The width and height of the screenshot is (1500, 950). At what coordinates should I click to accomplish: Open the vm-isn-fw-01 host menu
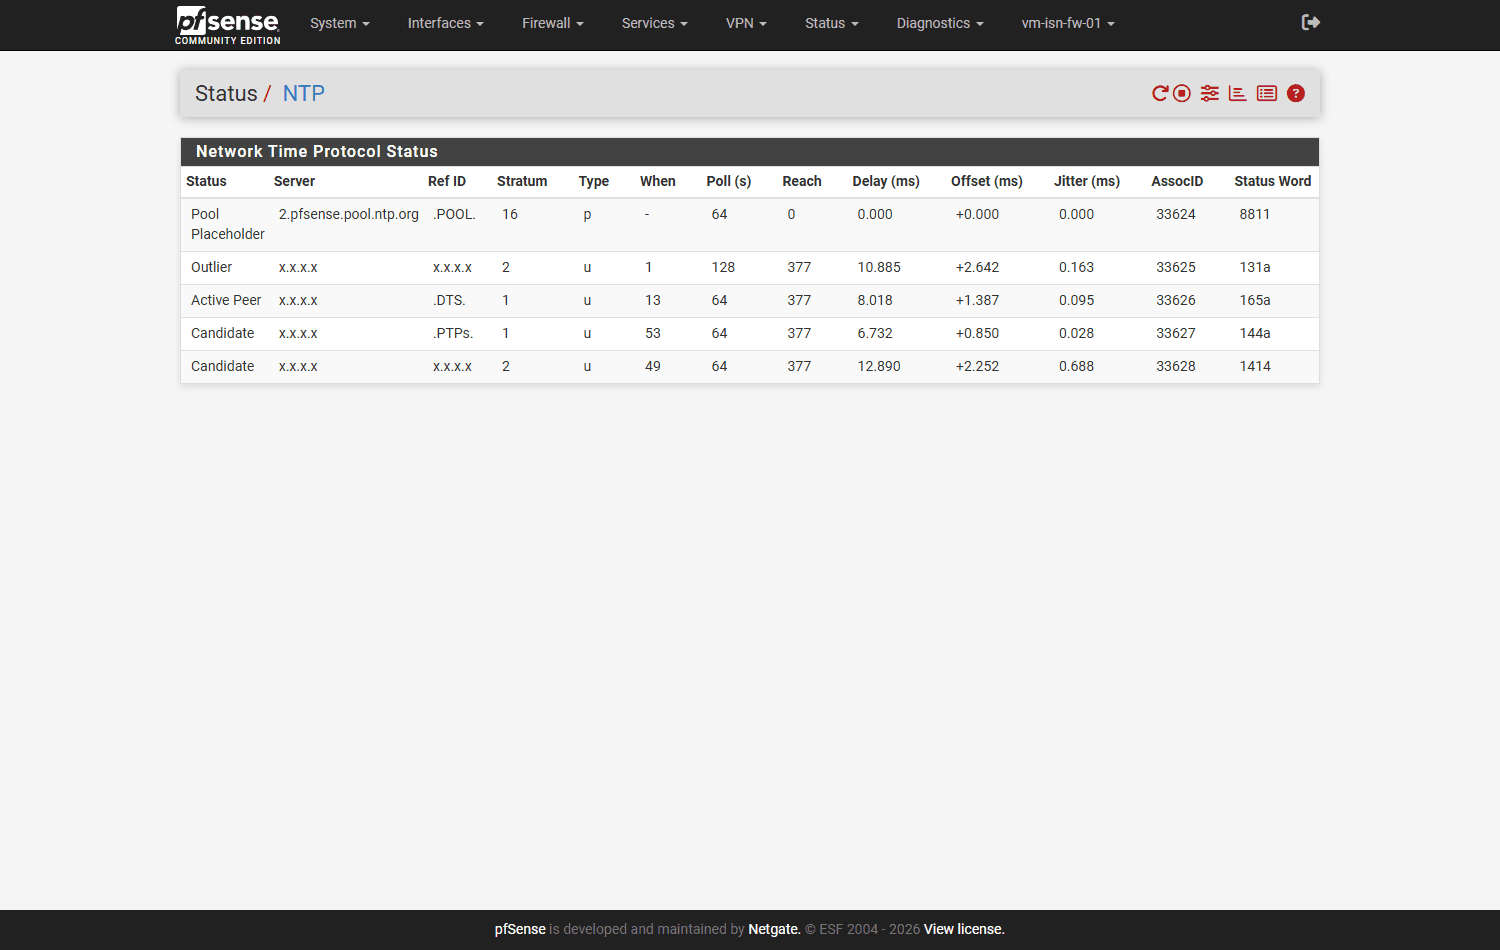1068,23
